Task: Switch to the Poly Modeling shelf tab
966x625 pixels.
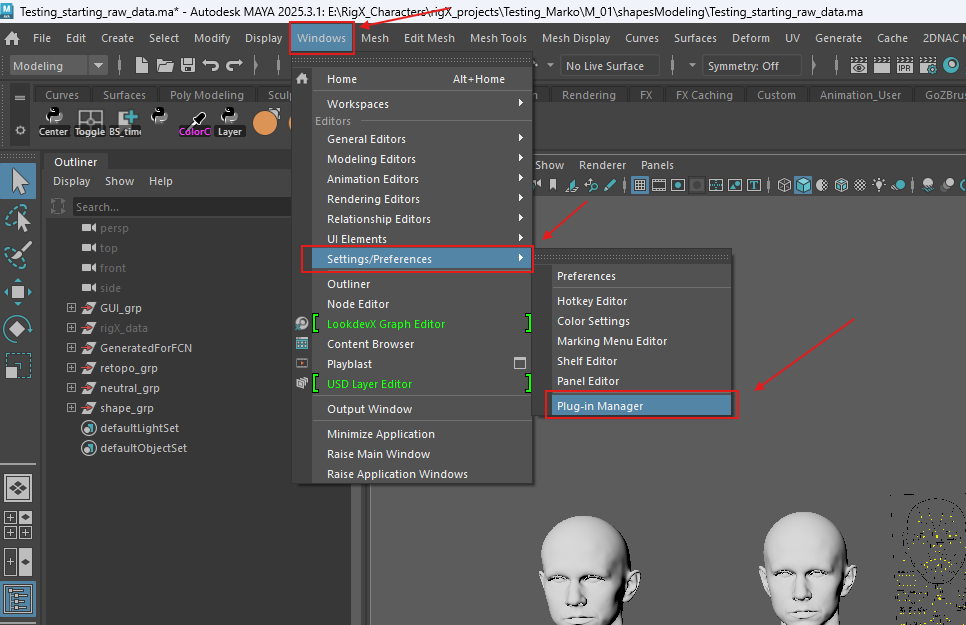Action: pyautogui.click(x=206, y=95)
